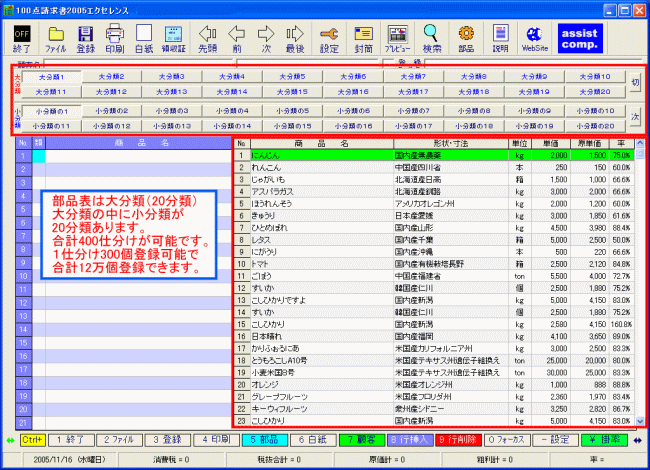Viewport: 650px width, 470px height.
Task: Click the cyan cell in invoice row 1
Action: pyautogui.click(x=39, y=156)
